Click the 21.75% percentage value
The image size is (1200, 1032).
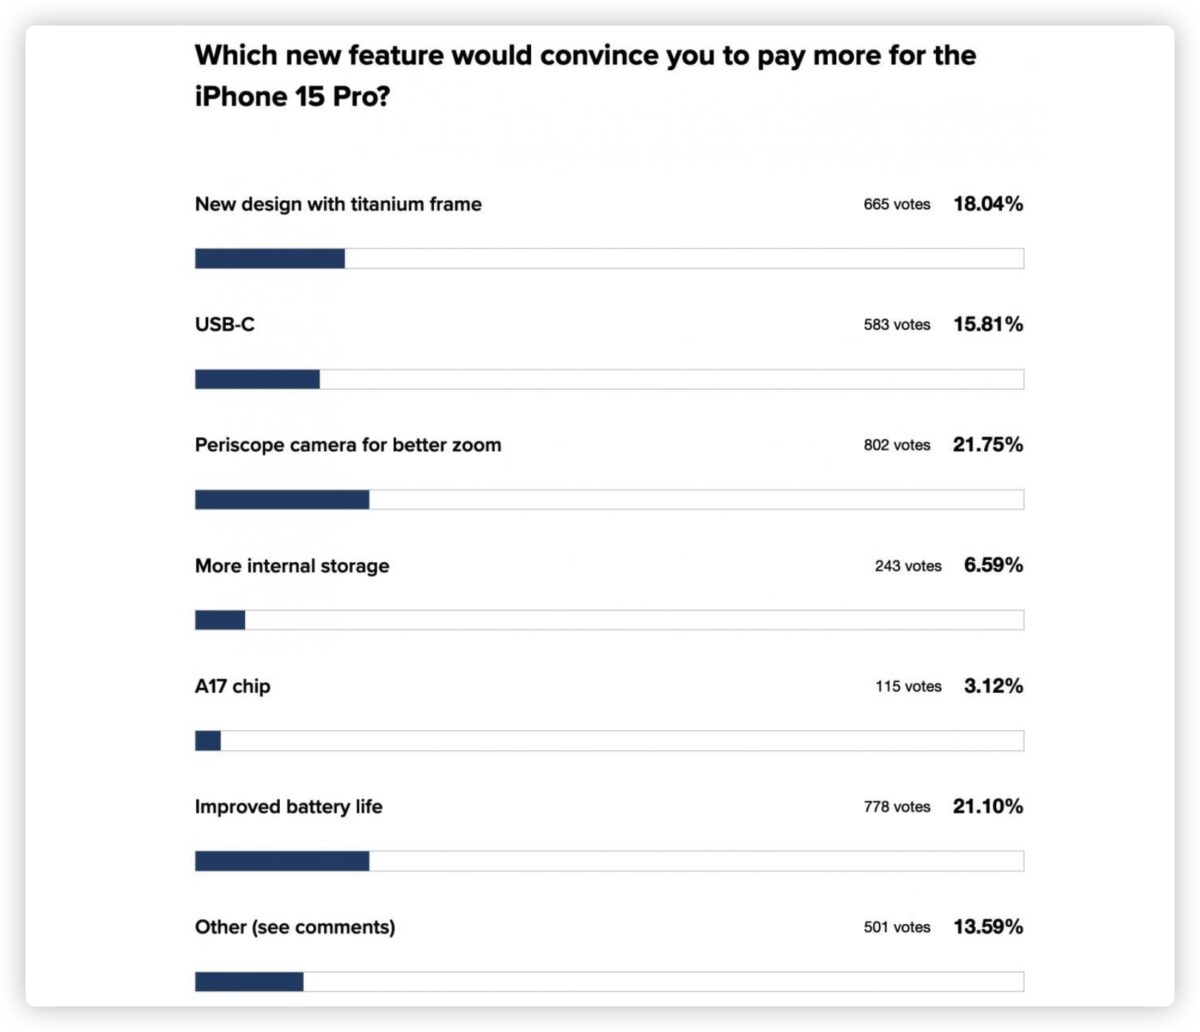pos(988,445)
